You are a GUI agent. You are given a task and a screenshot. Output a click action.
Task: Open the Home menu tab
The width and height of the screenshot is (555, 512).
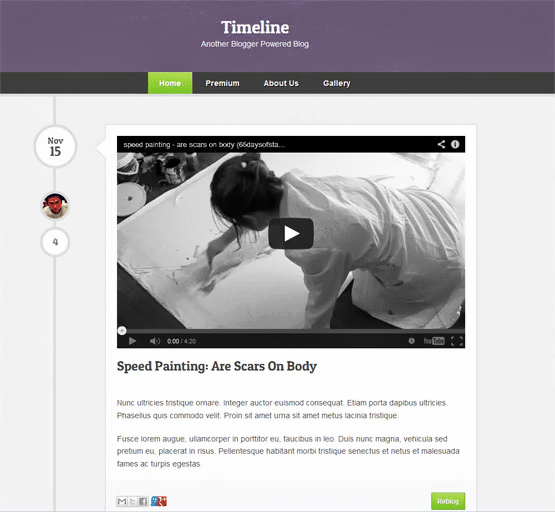point(170,83)
